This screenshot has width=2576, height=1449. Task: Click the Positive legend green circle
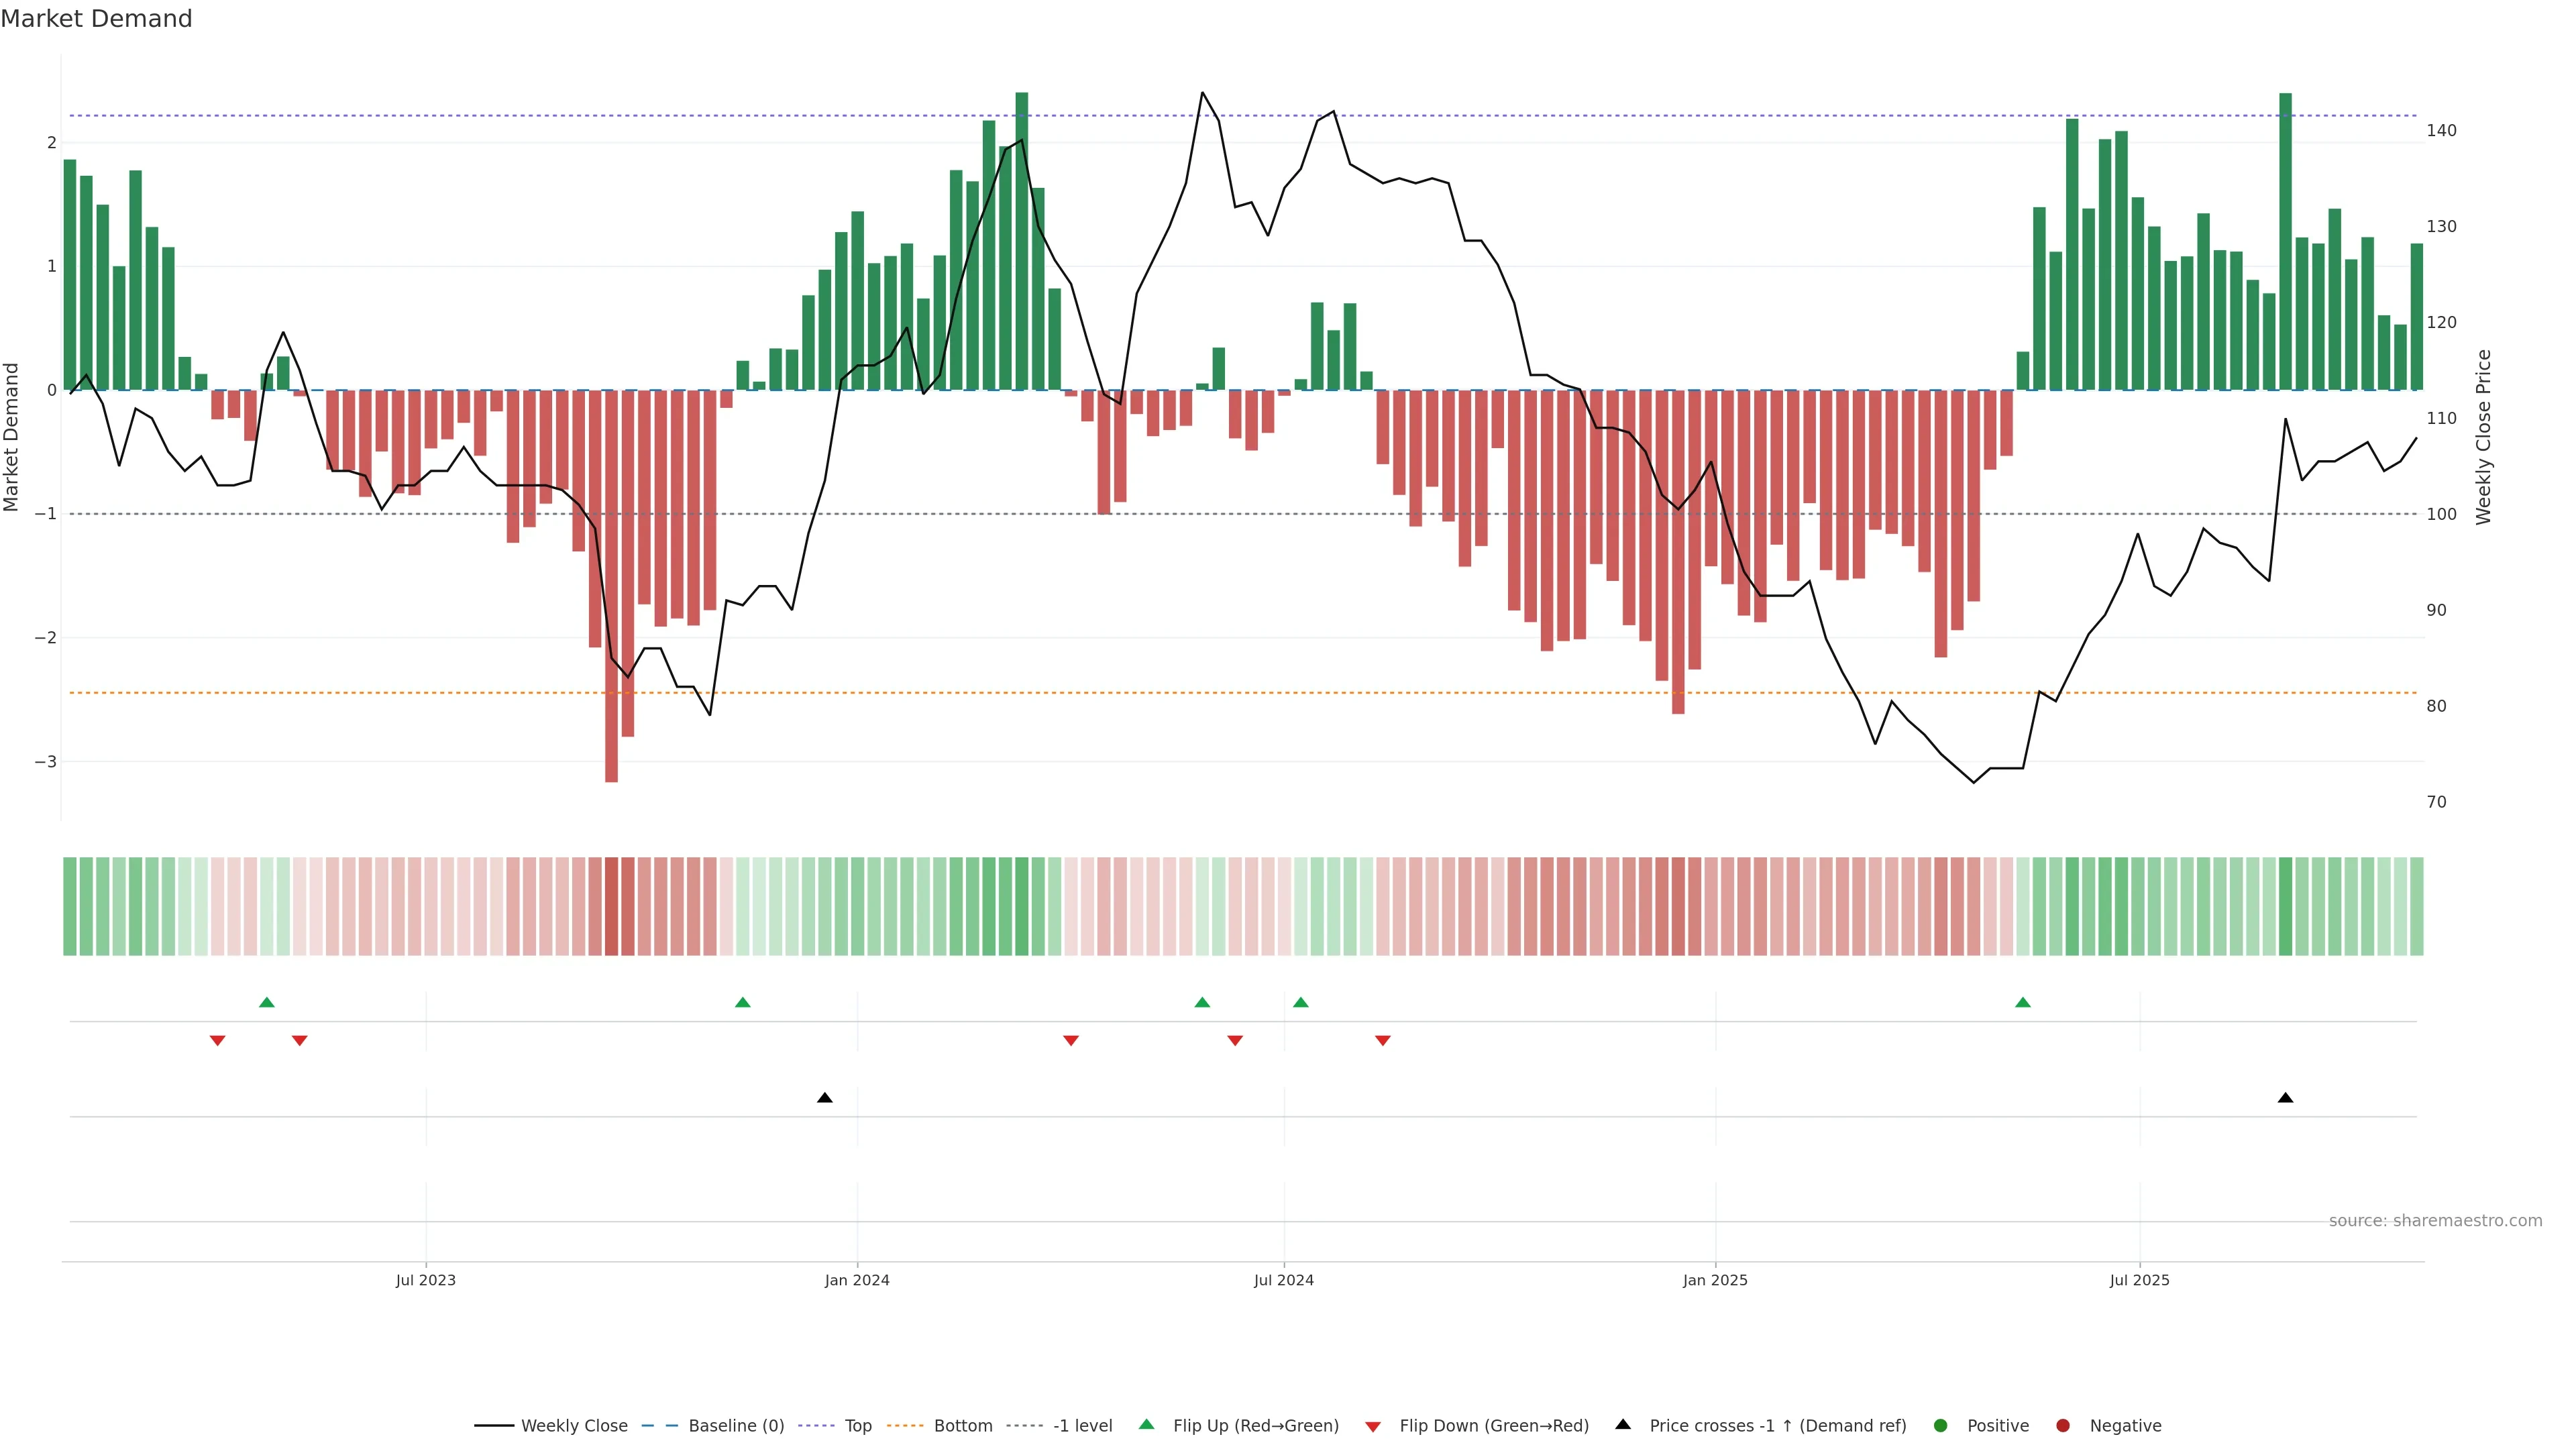[x=1941, y=1425]
